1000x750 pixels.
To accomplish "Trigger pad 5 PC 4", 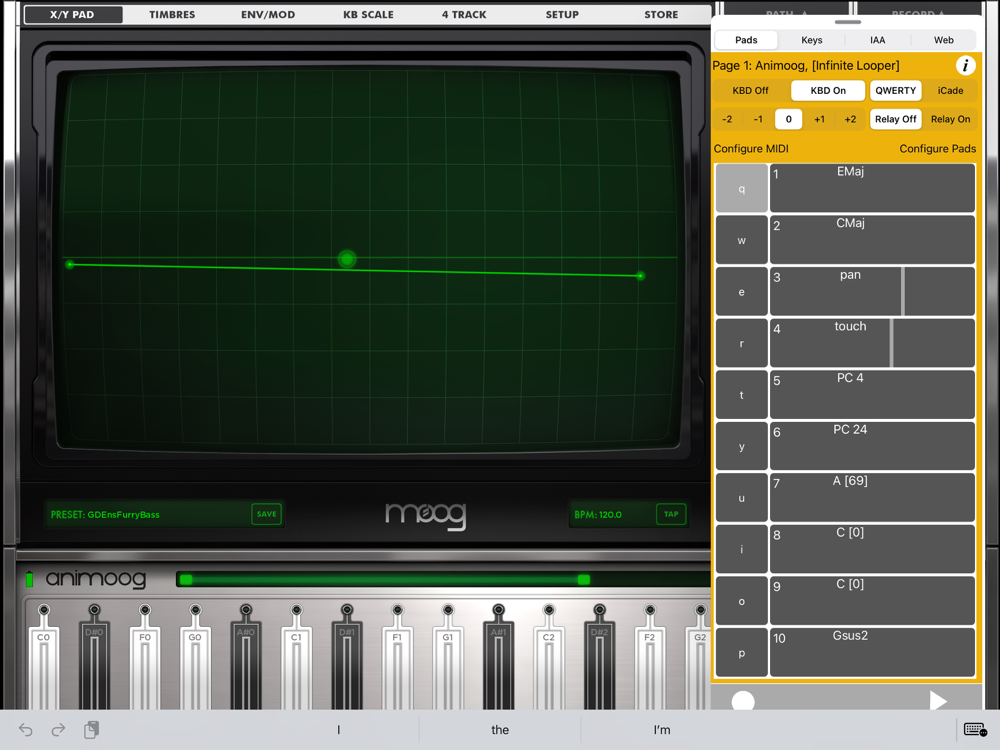I will point(872,395).
